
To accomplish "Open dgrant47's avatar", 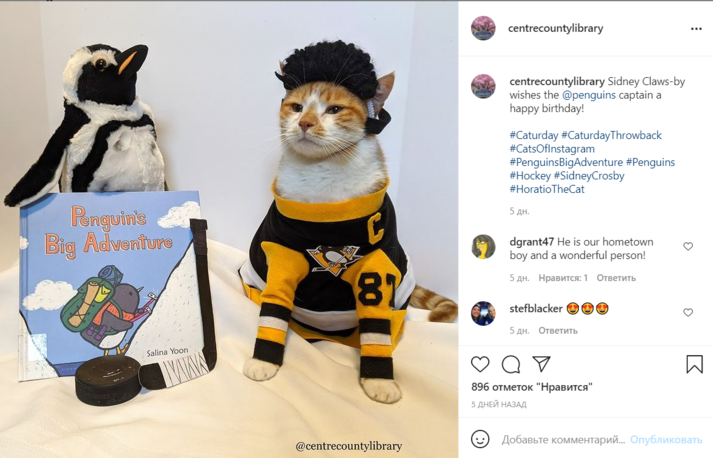I will pyautogui.click(x=483, y=247).
